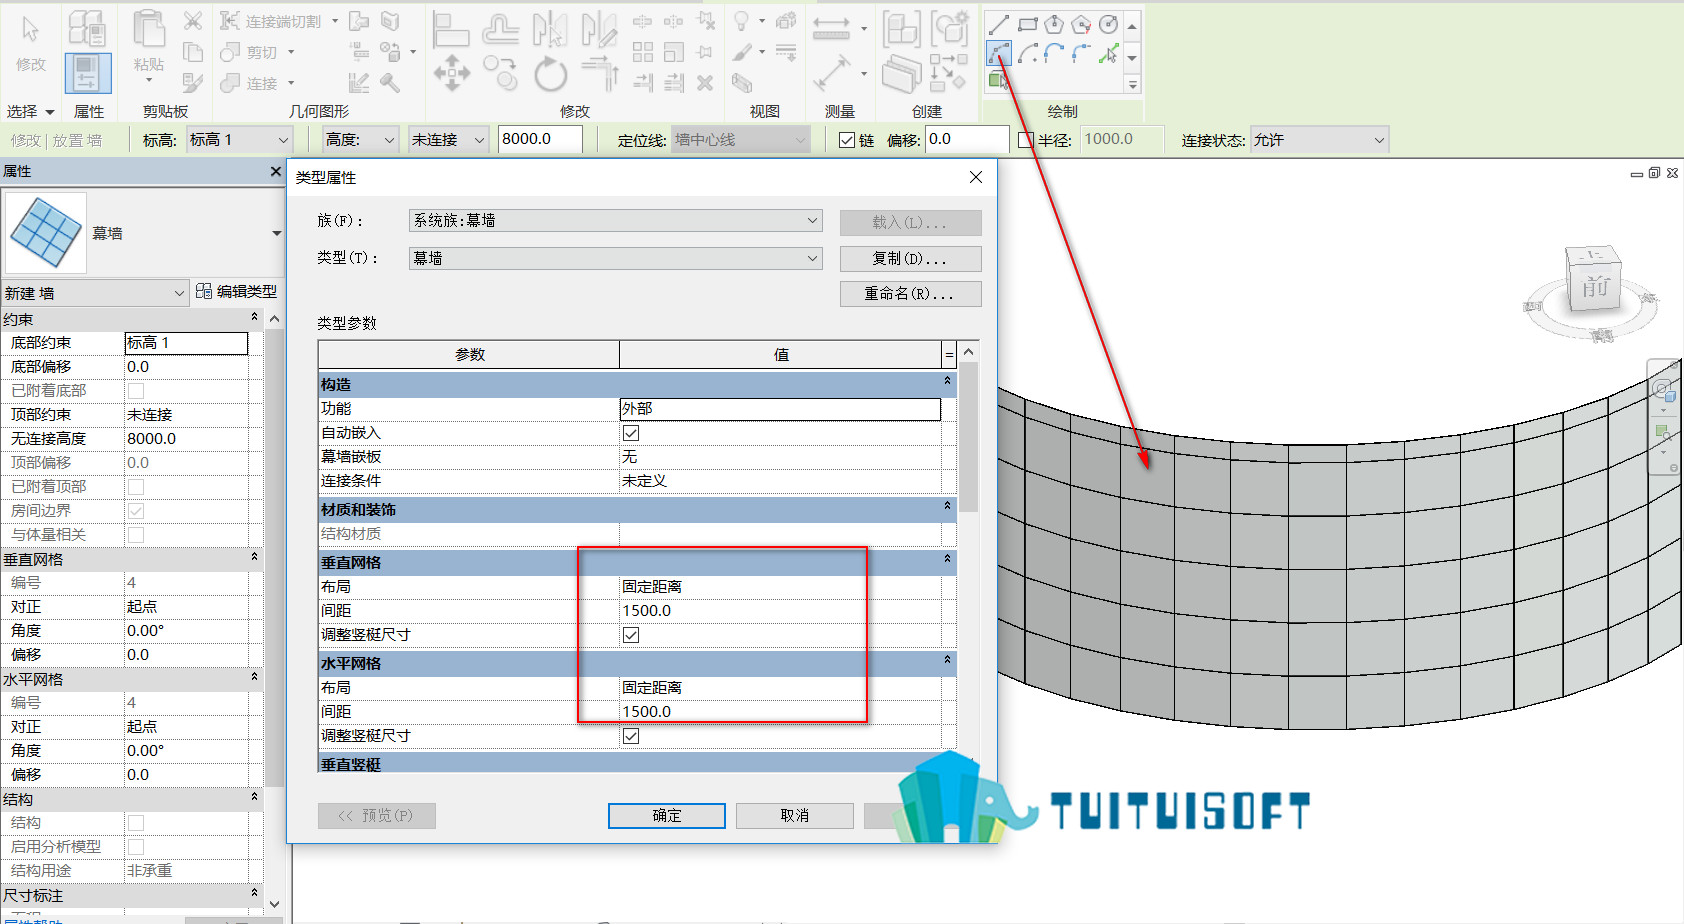Select the Align tool icon
Screen dimensions: 1684x924
451,29
